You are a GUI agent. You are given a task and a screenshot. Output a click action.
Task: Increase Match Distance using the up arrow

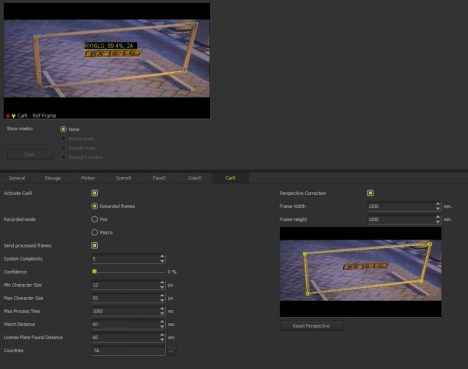click(x=162, y=322)
